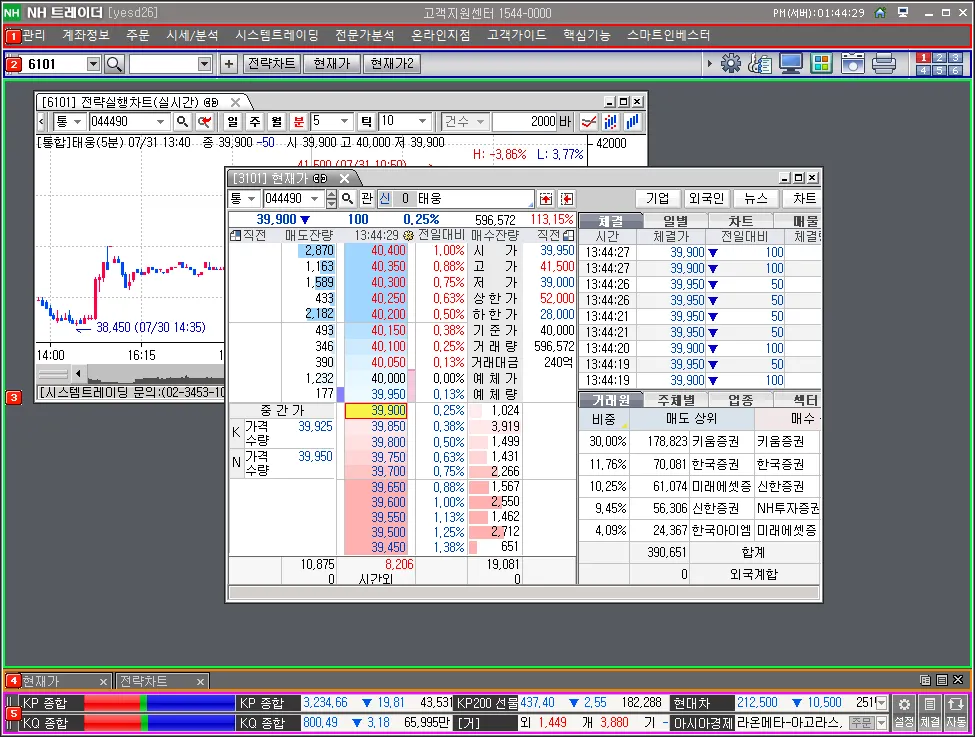Viewport: 975px width, 737px height.
Task: Click the 직전 icon left of 매도잔량 header
Action: [x=236, y=236]
